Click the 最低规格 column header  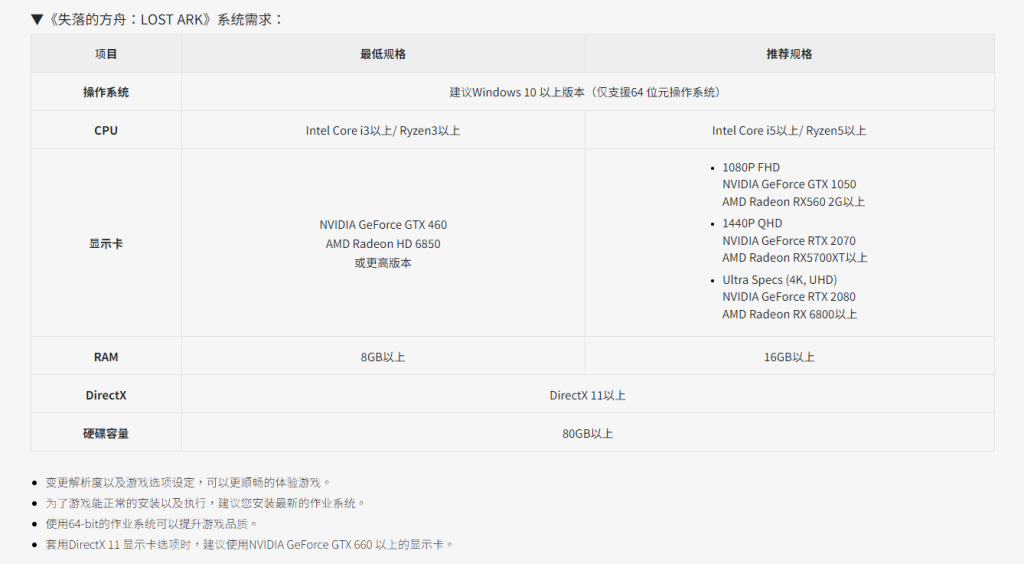tap(383, 54)
